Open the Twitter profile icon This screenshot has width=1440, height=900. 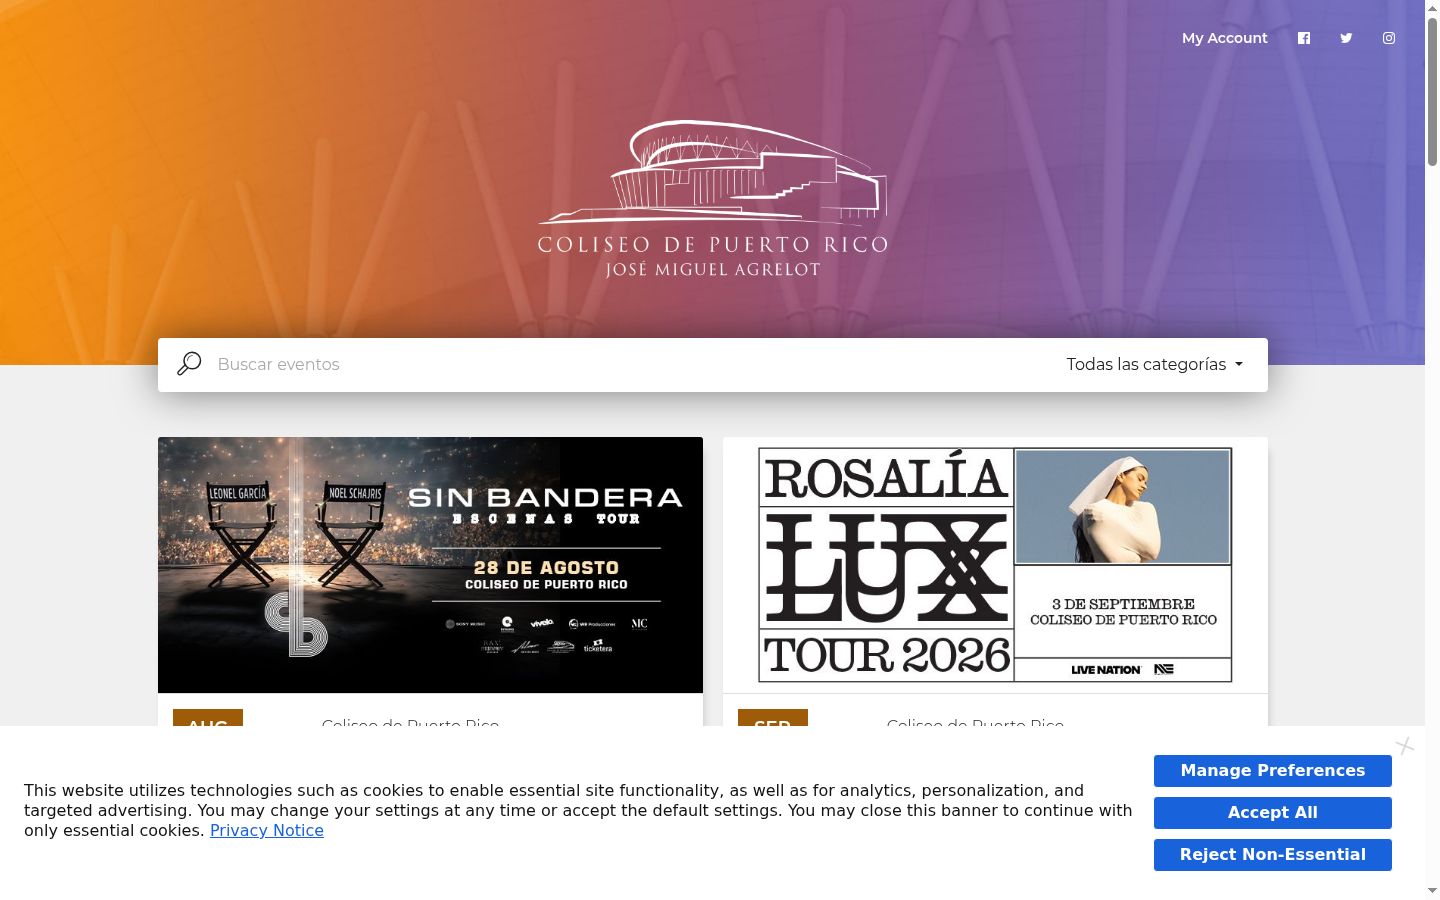coord(1346,38)
